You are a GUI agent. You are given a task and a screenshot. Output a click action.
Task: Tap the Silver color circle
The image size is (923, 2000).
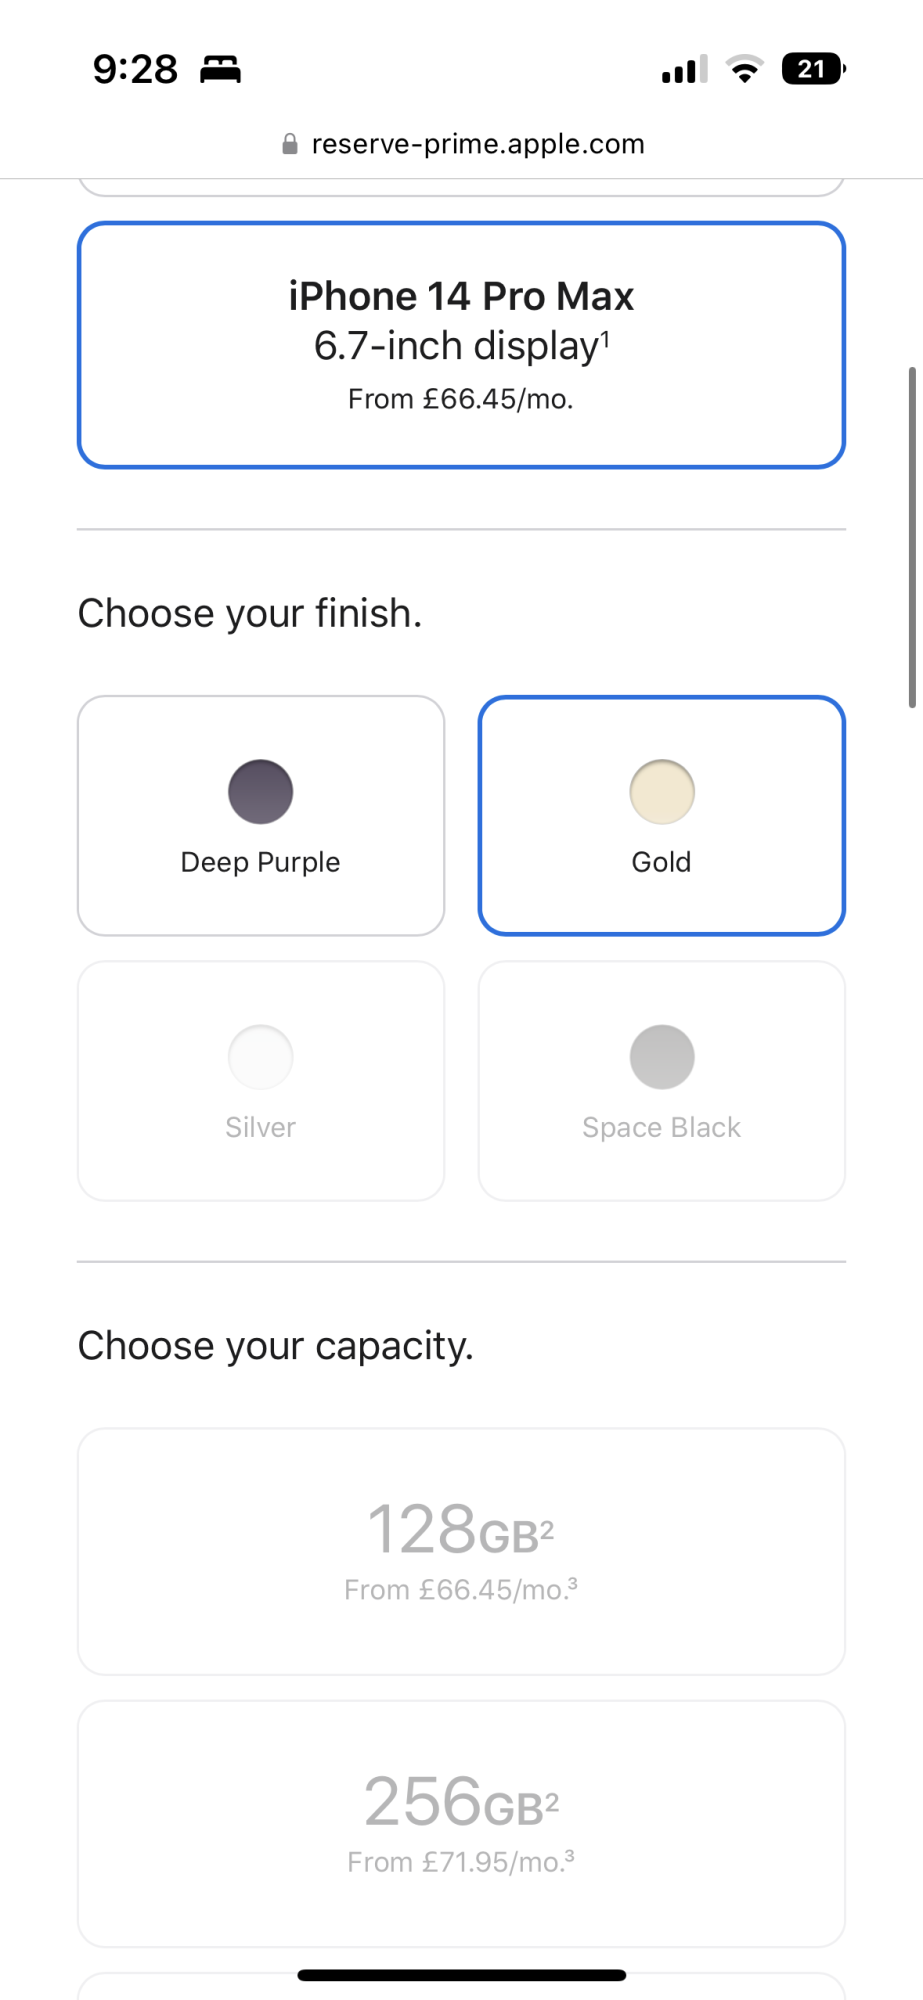click(261, 1057)
